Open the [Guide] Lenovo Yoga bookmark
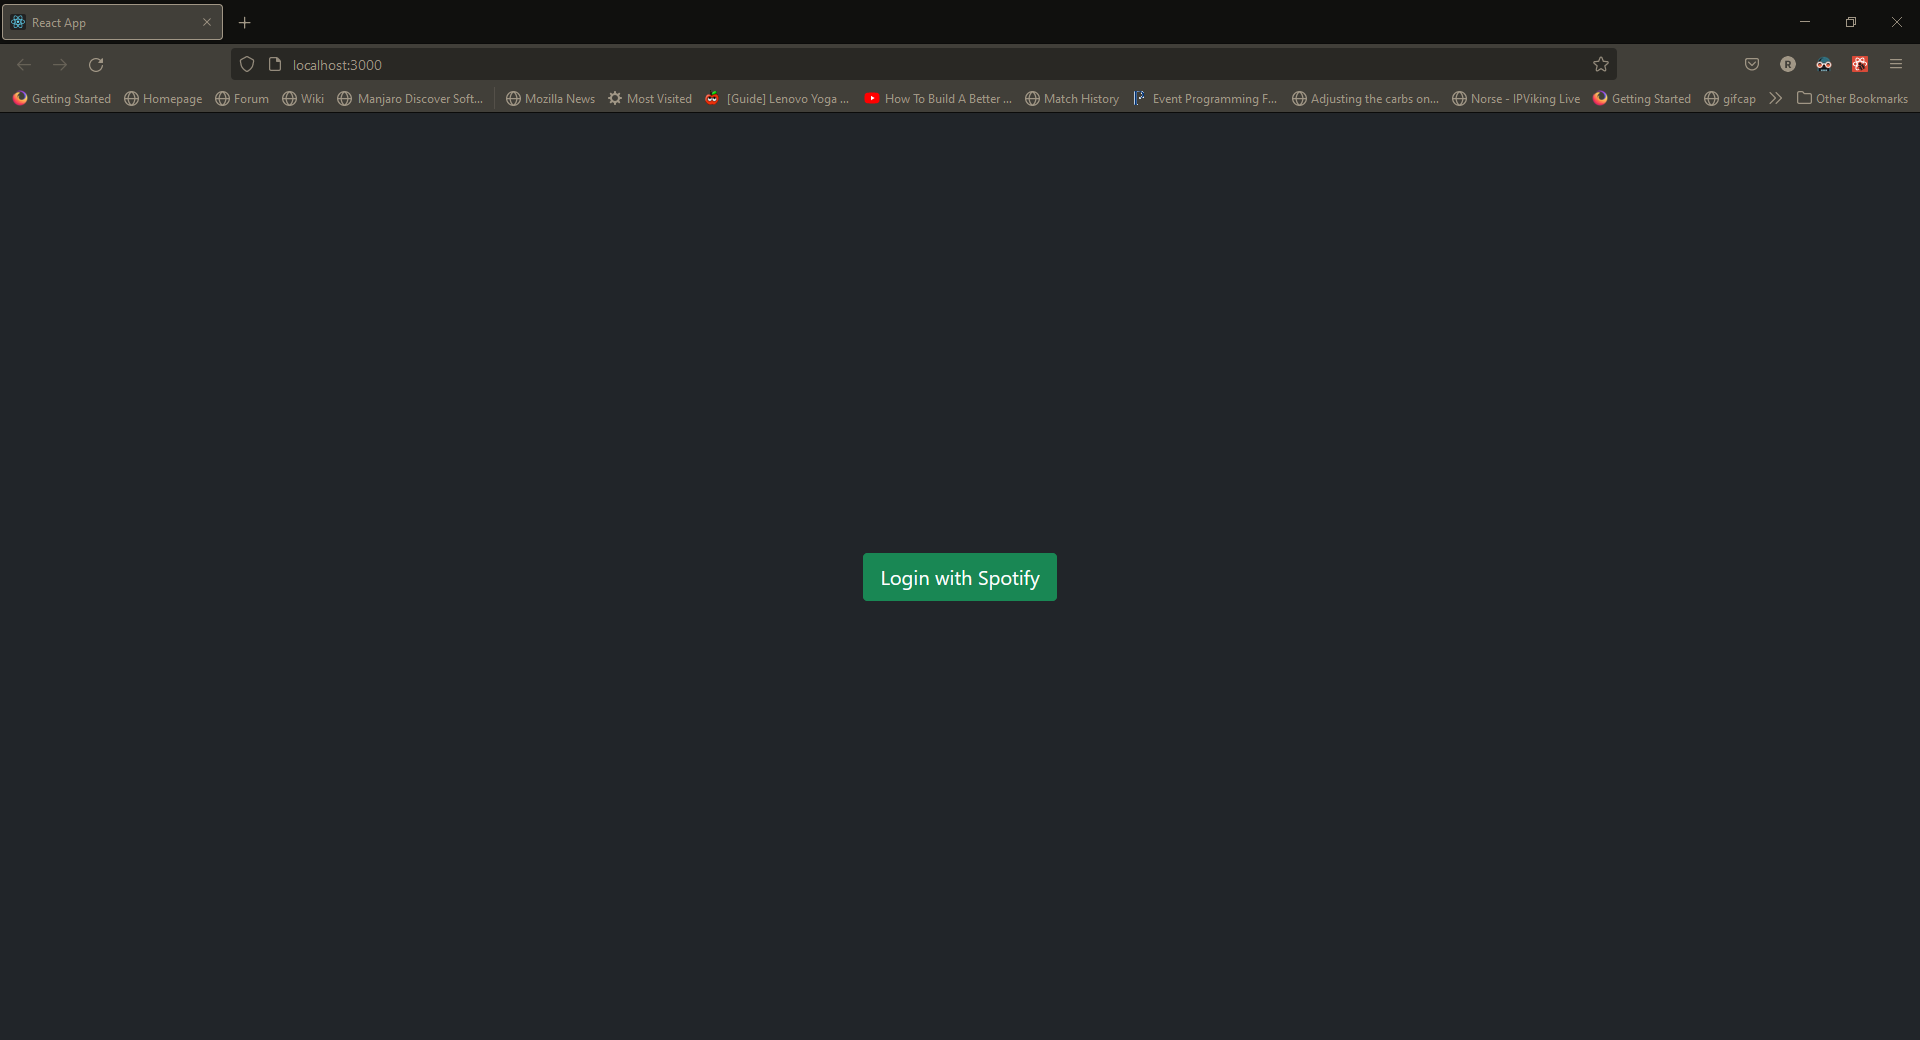Image resolution: width=1920 pixels, height=1040 pixels. click(x=778, y=99)
